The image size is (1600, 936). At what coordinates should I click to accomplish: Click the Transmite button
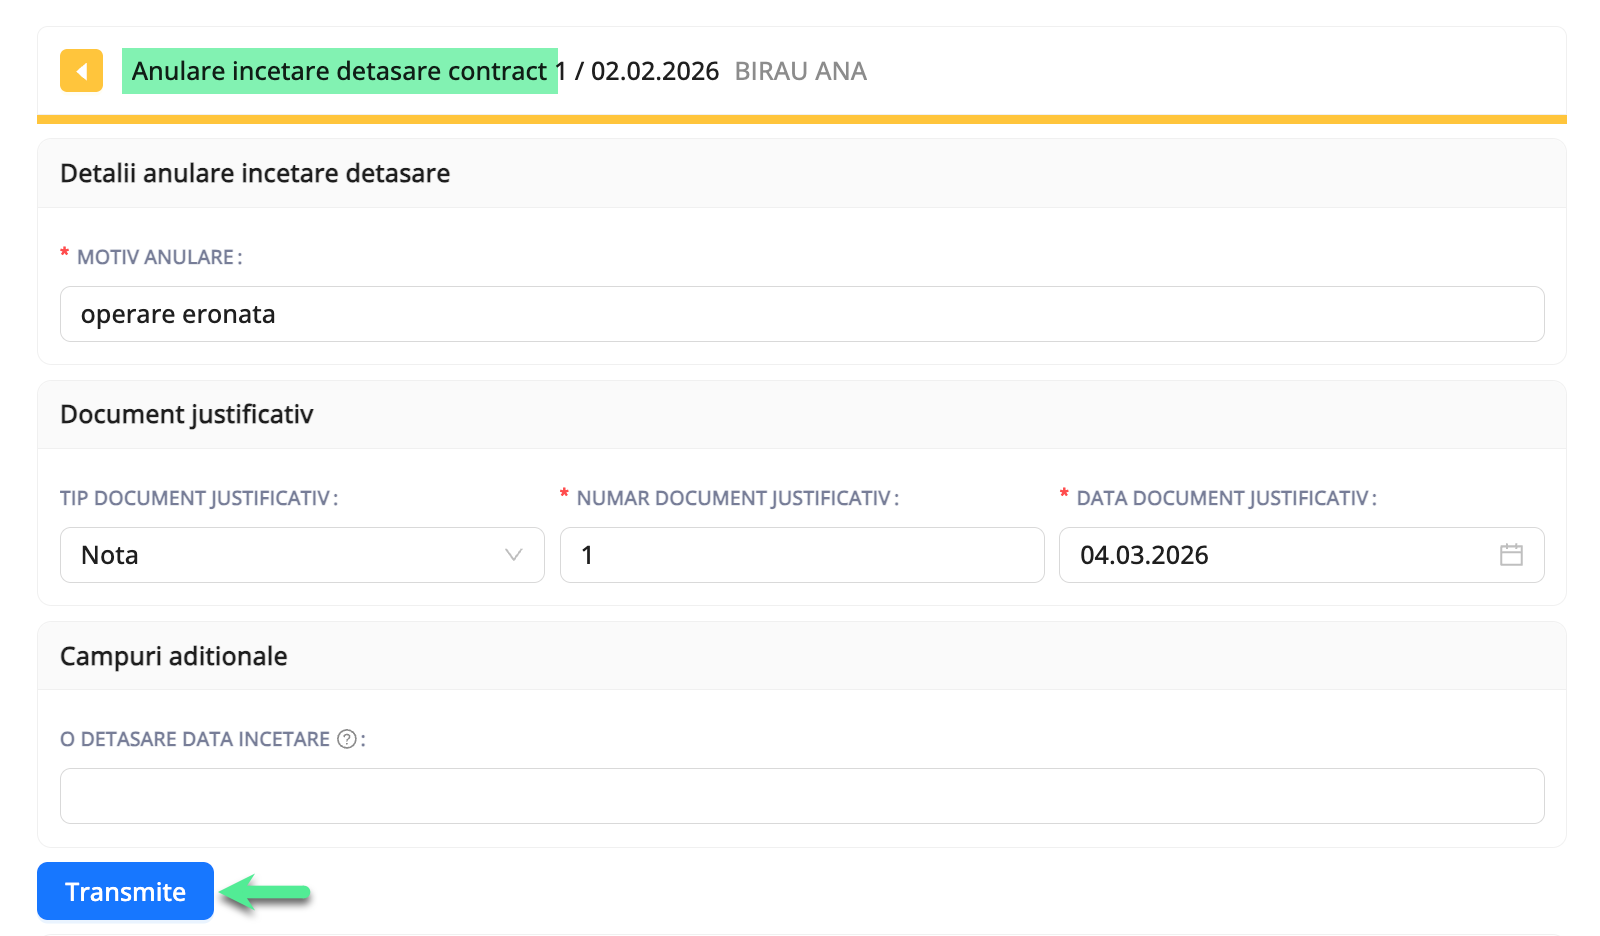pyautogui.click(x=125, y=890)
